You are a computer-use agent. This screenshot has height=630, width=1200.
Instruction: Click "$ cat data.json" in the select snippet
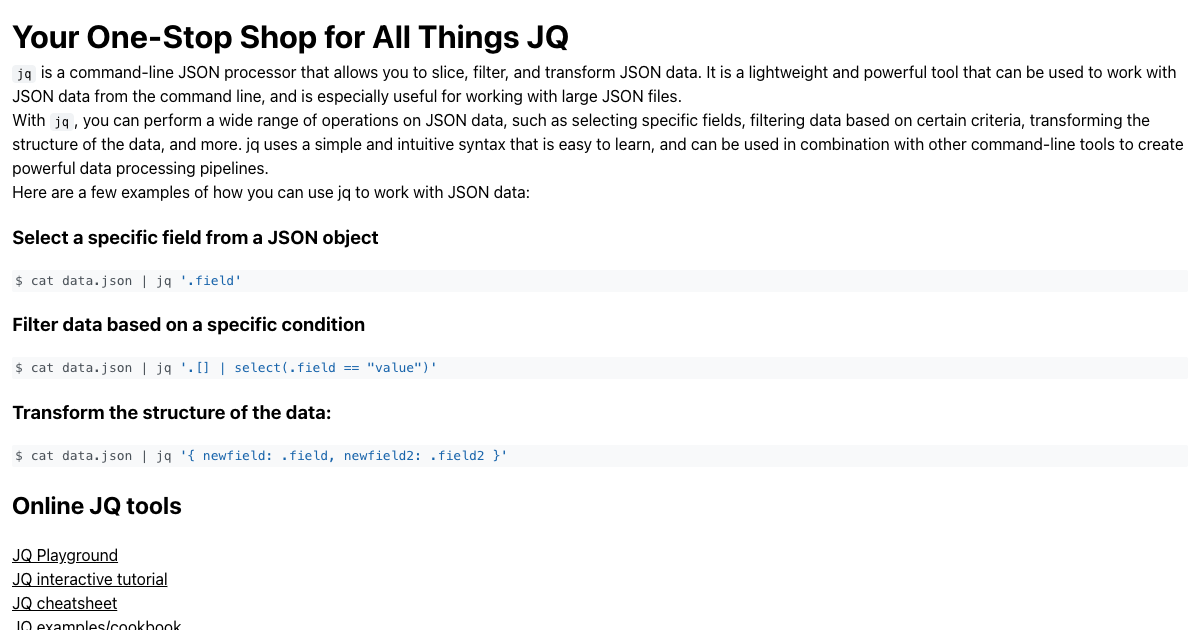click(74, 368)
